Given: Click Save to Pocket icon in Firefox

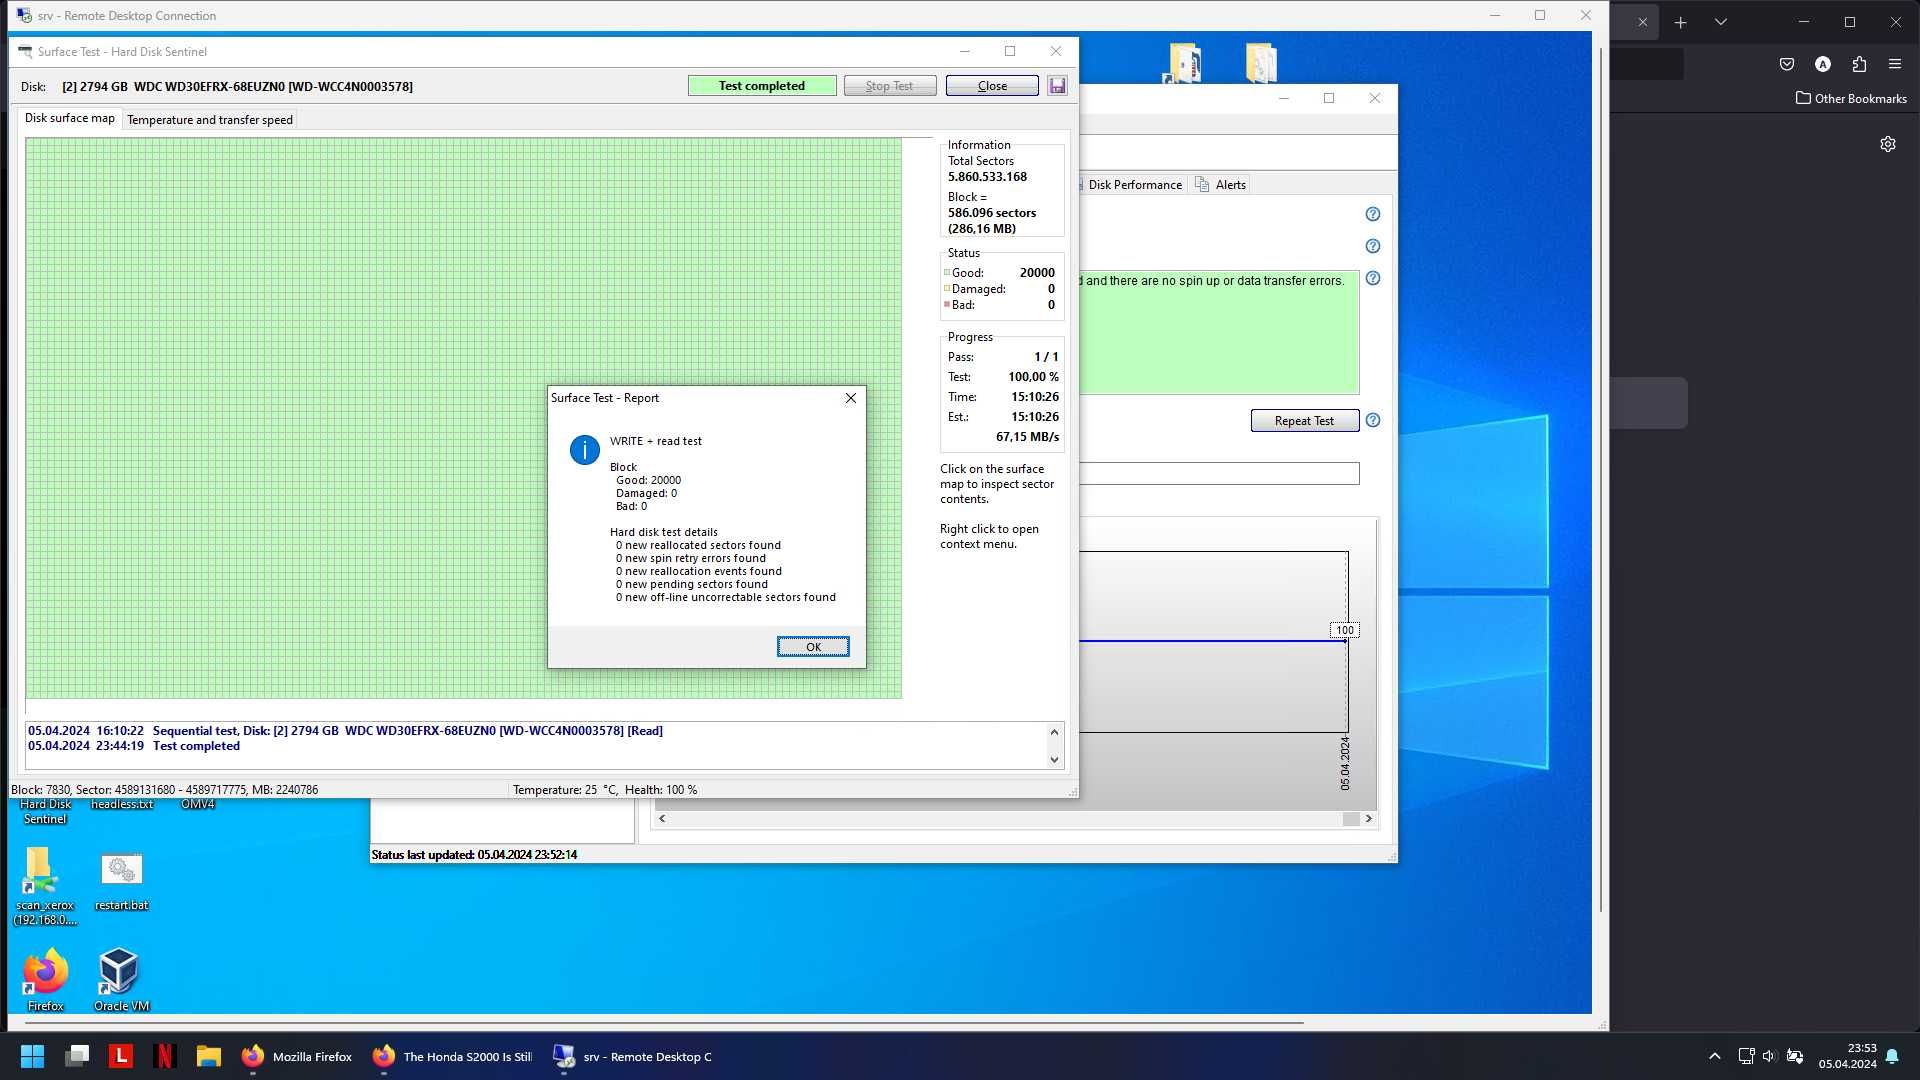Looking at the screenshot, I should pos(1787,64).
